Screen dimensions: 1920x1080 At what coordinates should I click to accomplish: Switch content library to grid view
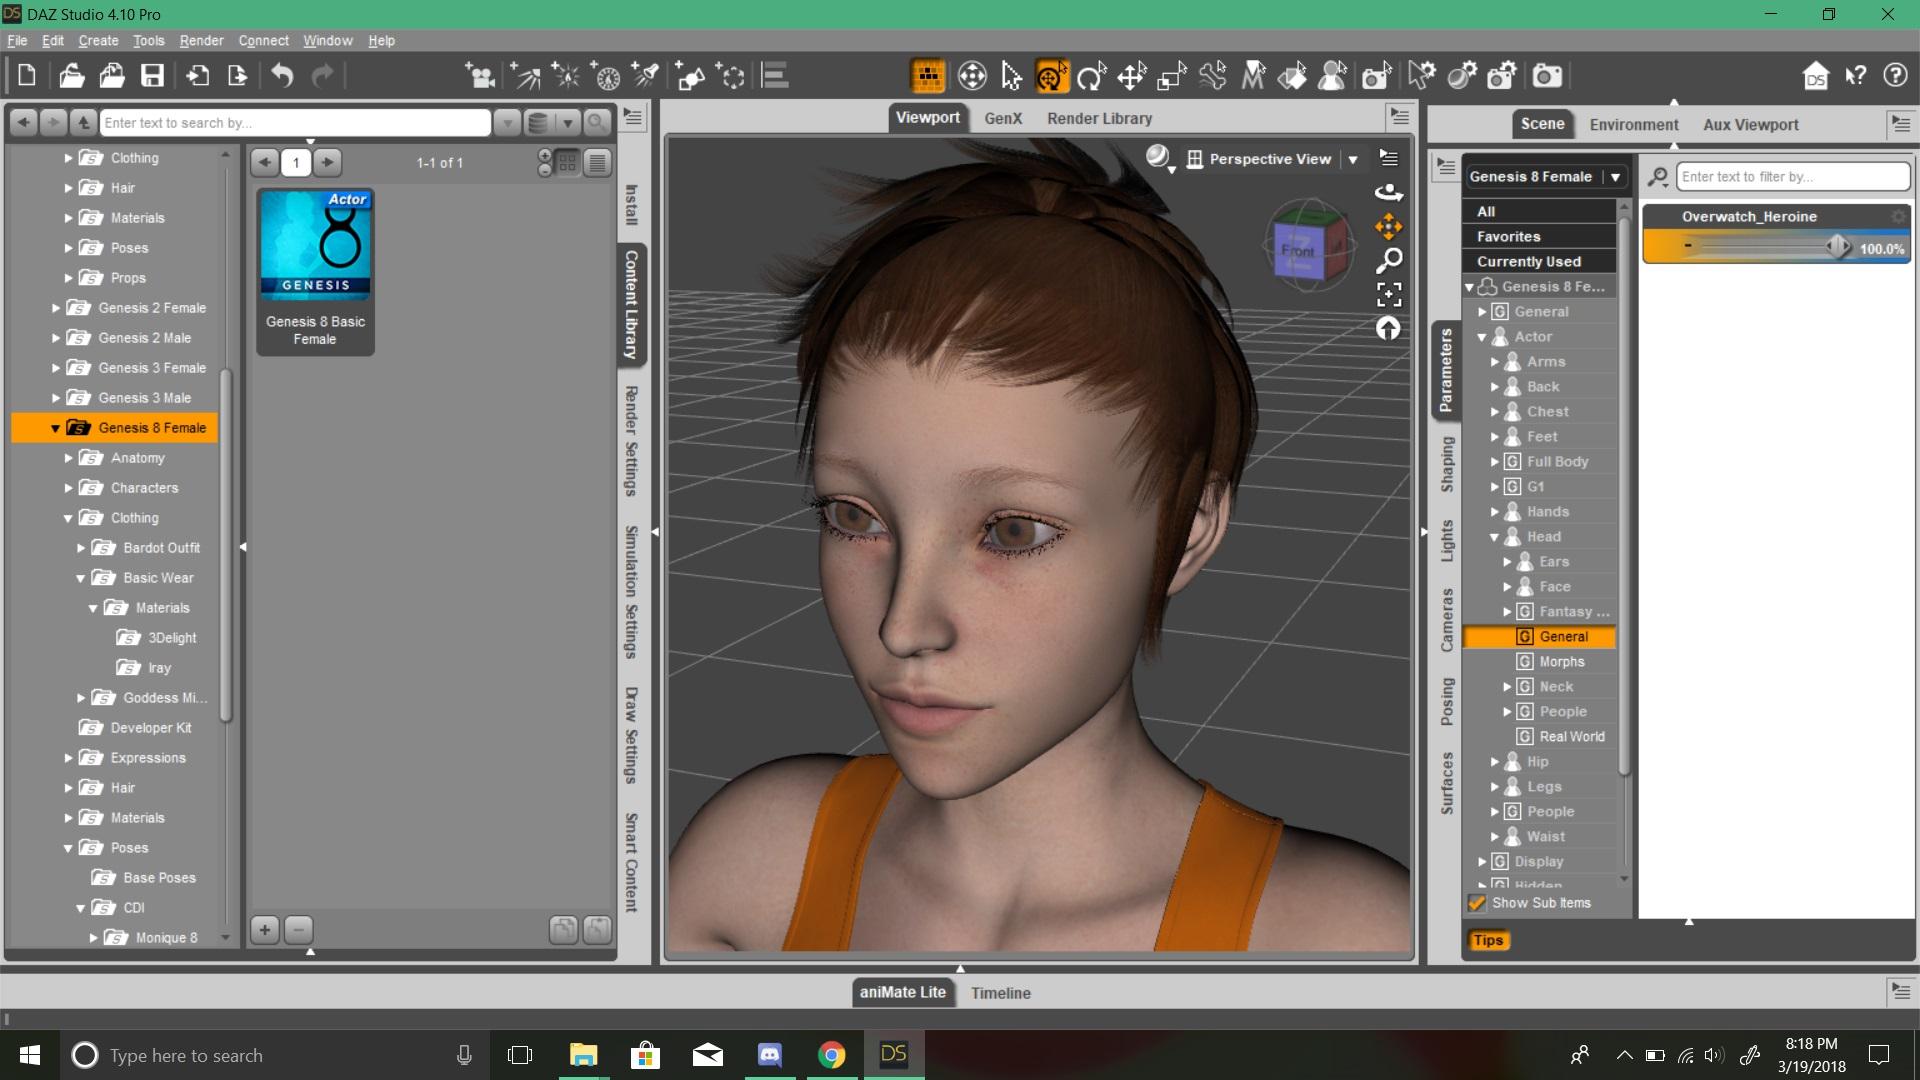pyautogui.click(x=567, y=163)
